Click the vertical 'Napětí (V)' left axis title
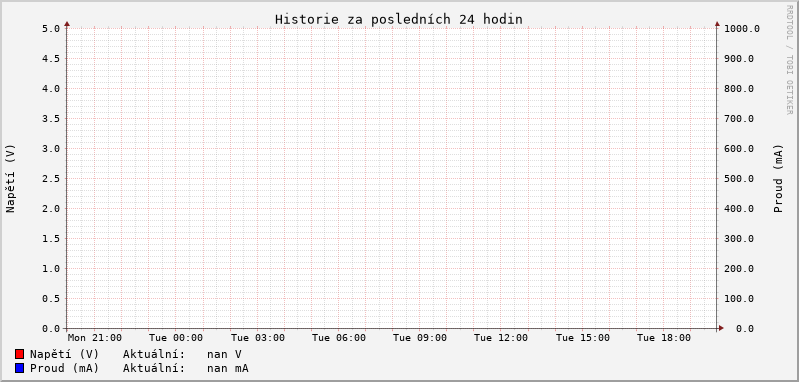799x382 pixels. 11,178
